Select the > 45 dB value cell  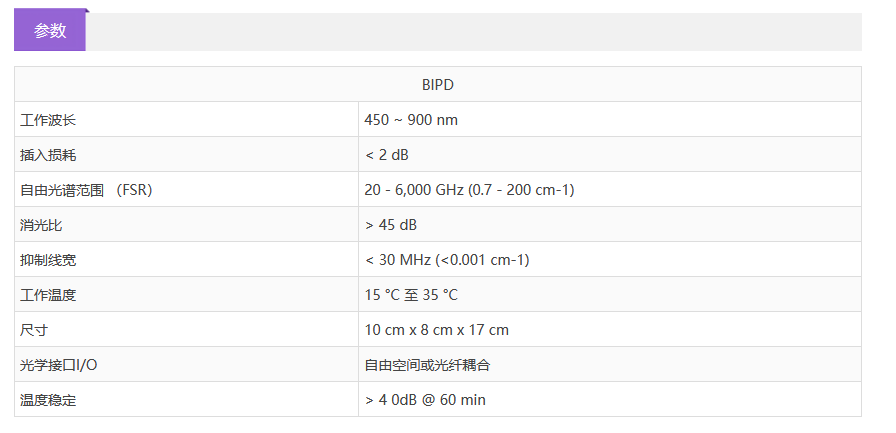(x=391, y=225)
